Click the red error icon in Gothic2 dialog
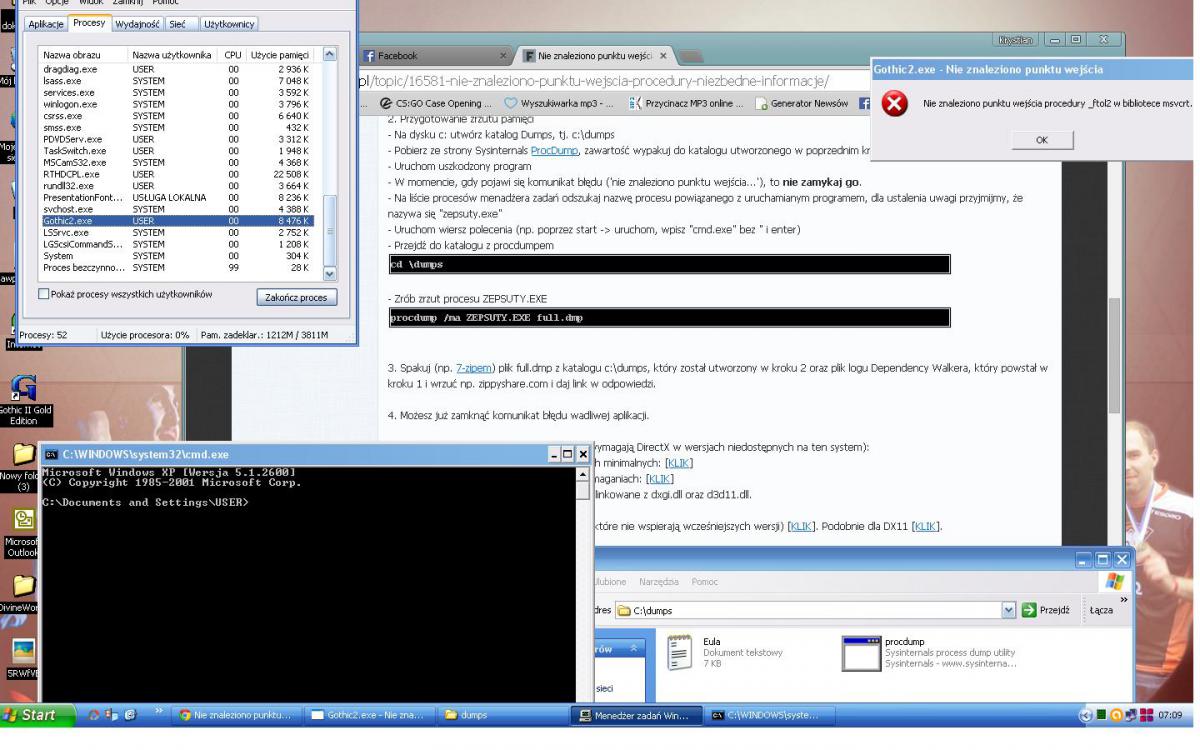1200x750 pixels. [896, 105]
